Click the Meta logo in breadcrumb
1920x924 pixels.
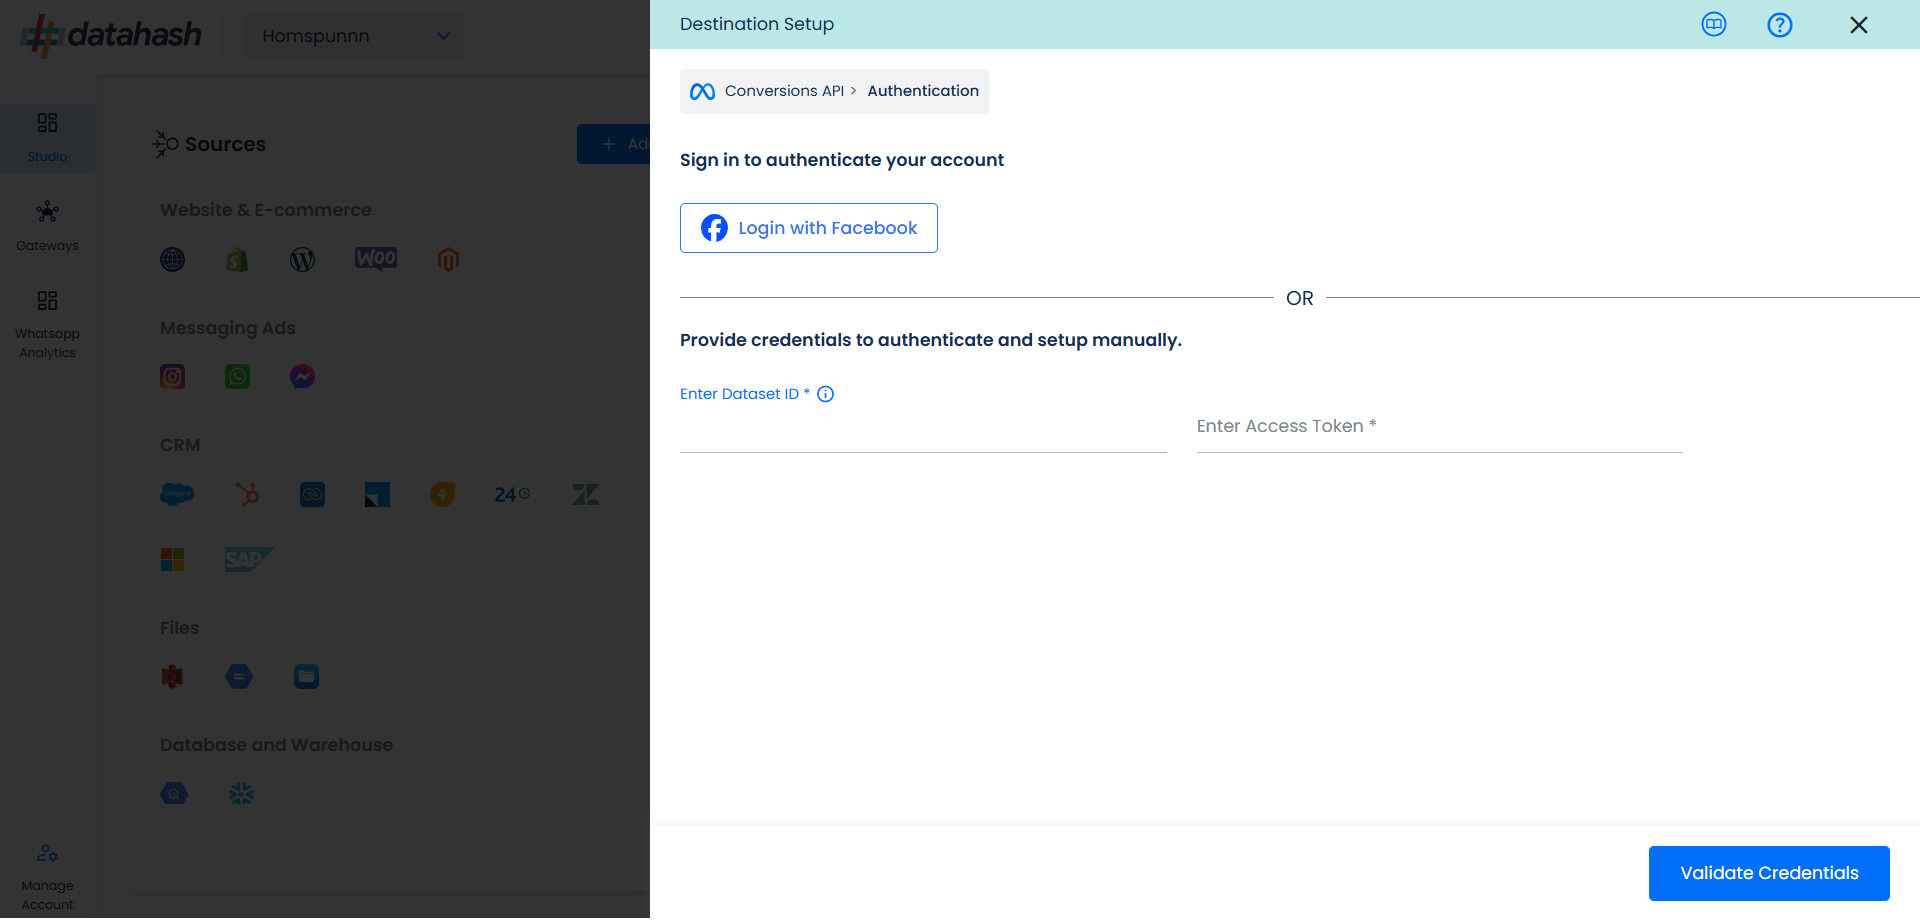tap(702, 91)
